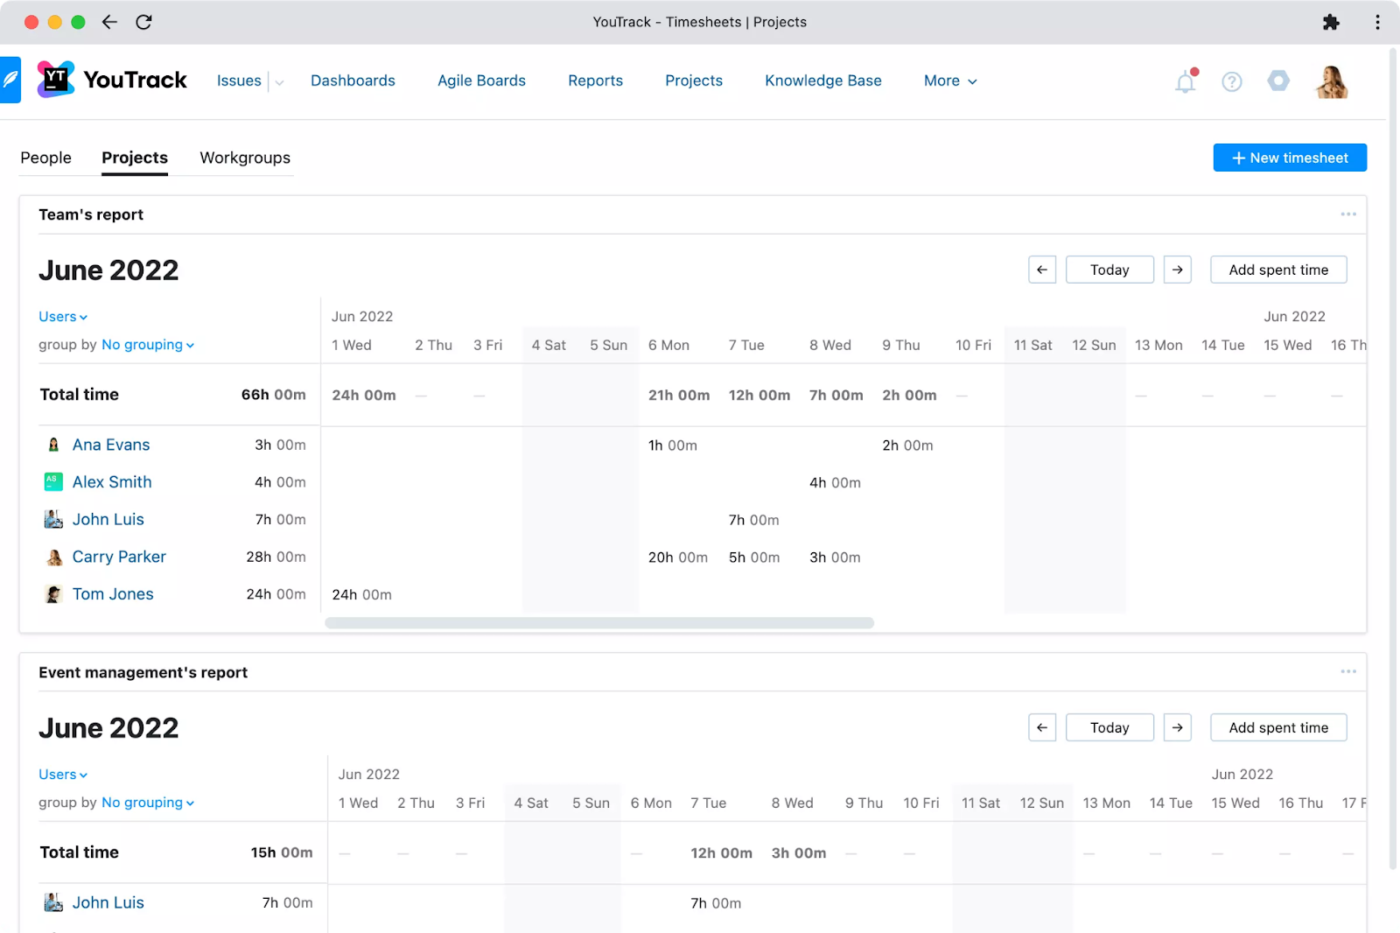Switch to the People tab
Screen dimensions: 1400x933
(x=46, y=158)
